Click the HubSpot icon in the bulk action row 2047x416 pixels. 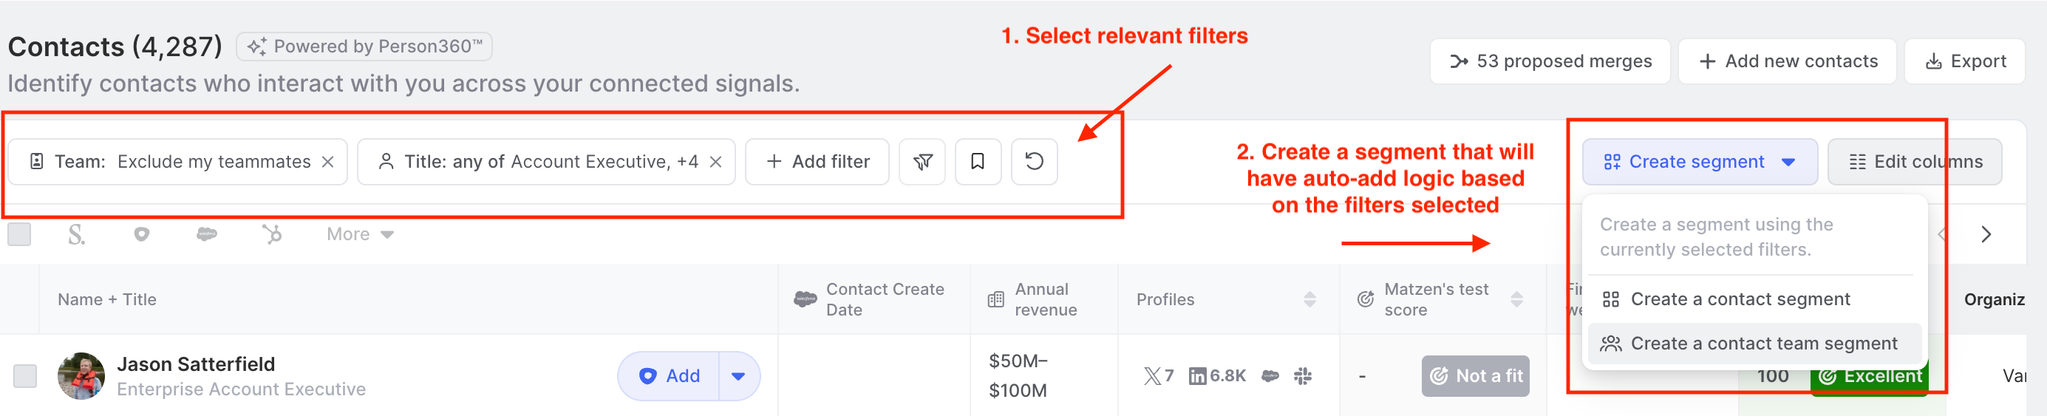click(x=271, y=234)
